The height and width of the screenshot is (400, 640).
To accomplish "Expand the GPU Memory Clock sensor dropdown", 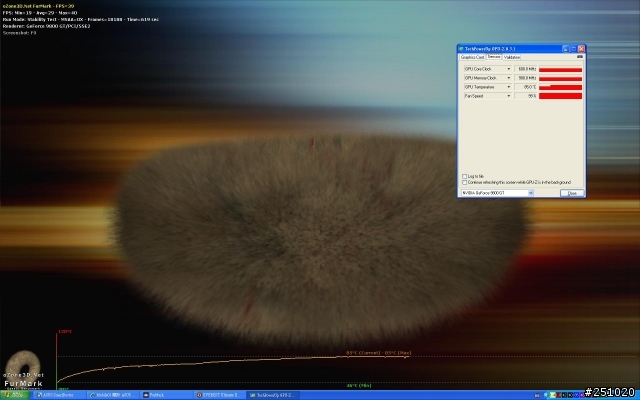I will point(509,78).
